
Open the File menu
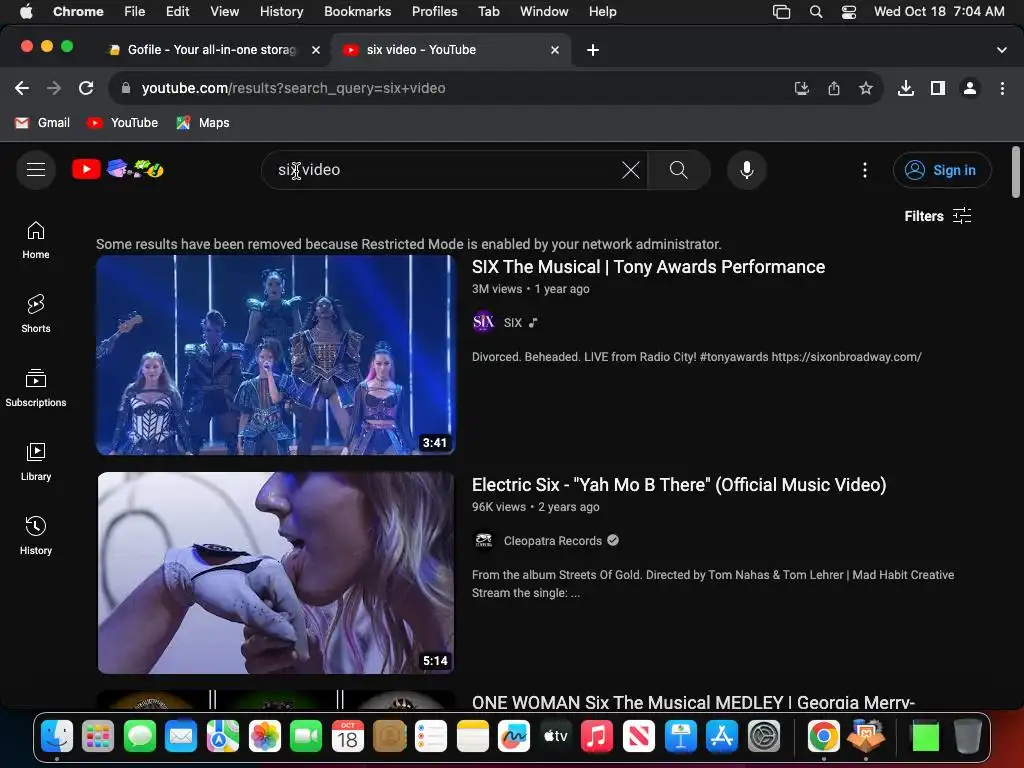135,11
